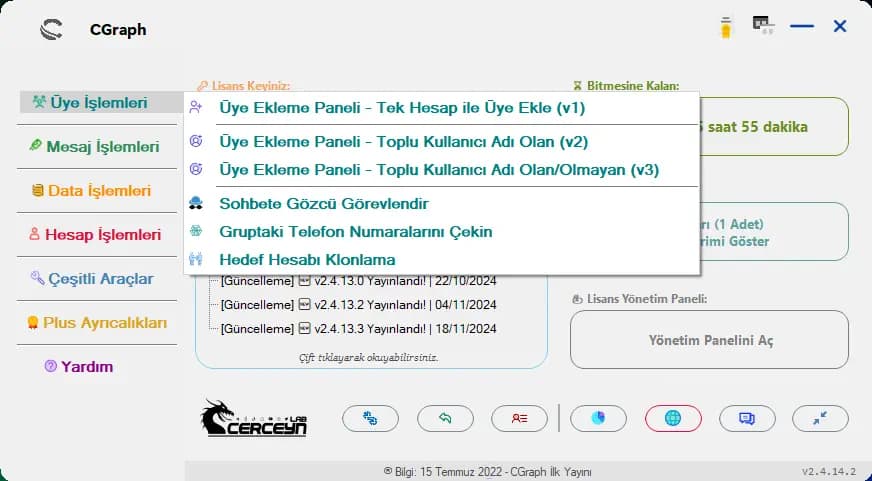
Task: Click the add-user icon beside Tek Hesap ile Üye Ekle
Action: pos(196,107)
